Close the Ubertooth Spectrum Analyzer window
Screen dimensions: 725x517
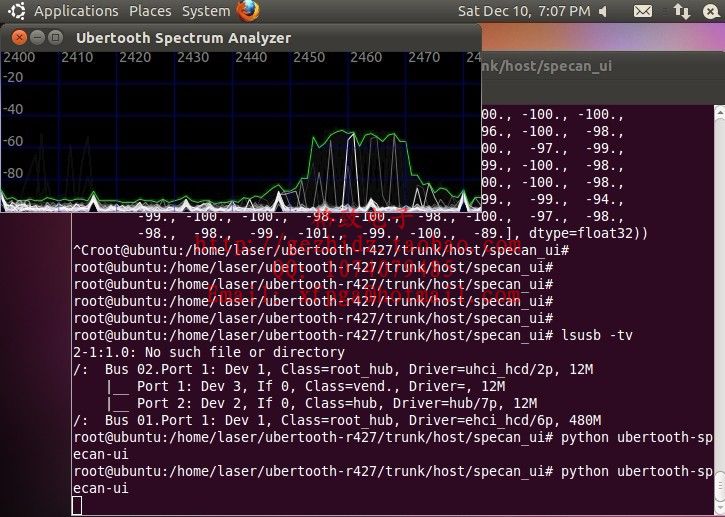click(19, 37)
